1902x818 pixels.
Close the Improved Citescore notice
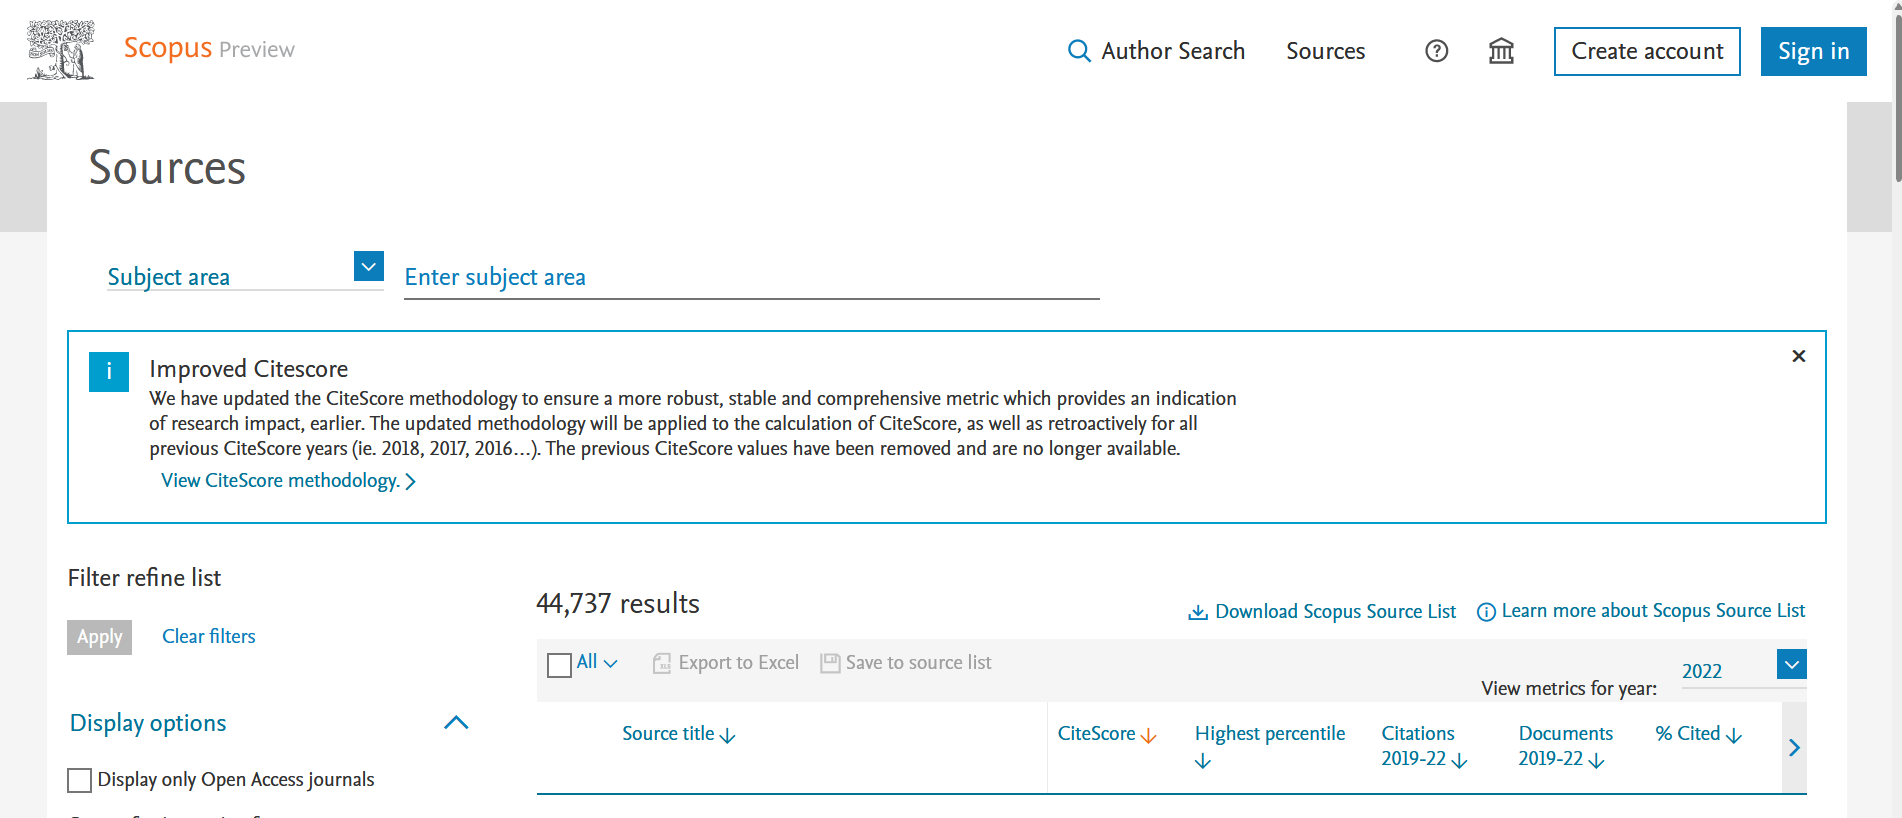click(1798, 356)
